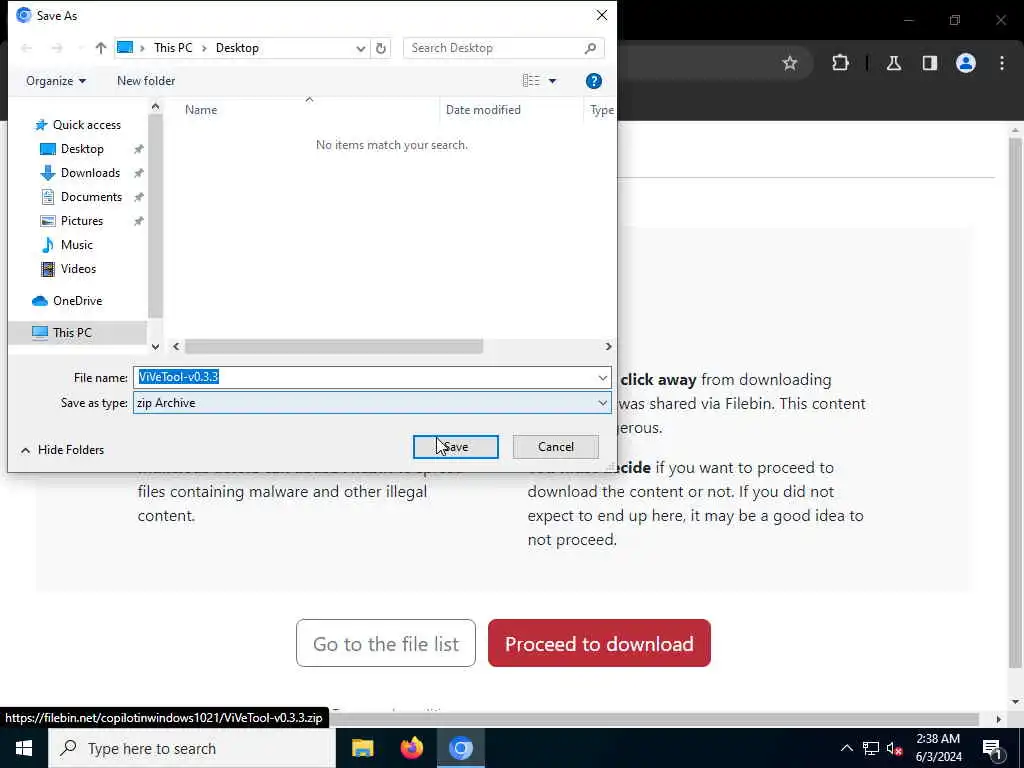Open the clock showing 2:38 AM
This screenshot has height=768, width=1024.
coord(938,748)
